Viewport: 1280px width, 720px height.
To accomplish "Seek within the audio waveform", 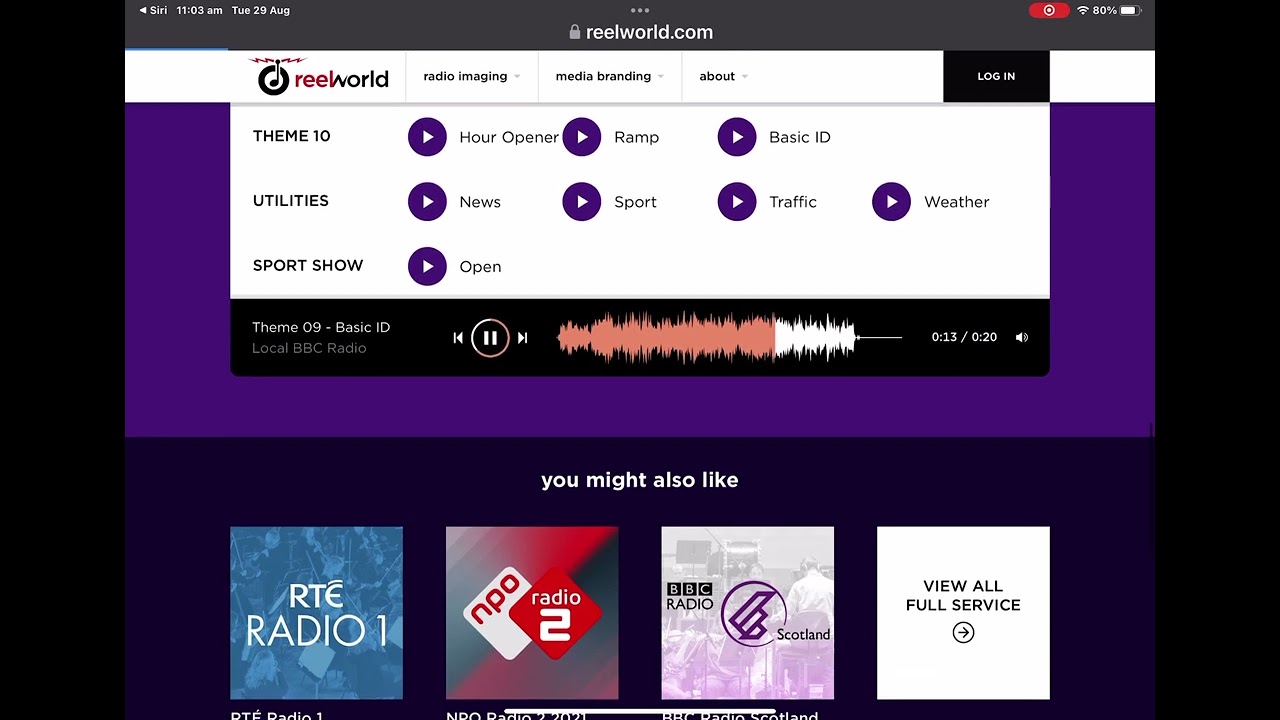I will pos(730,338).
